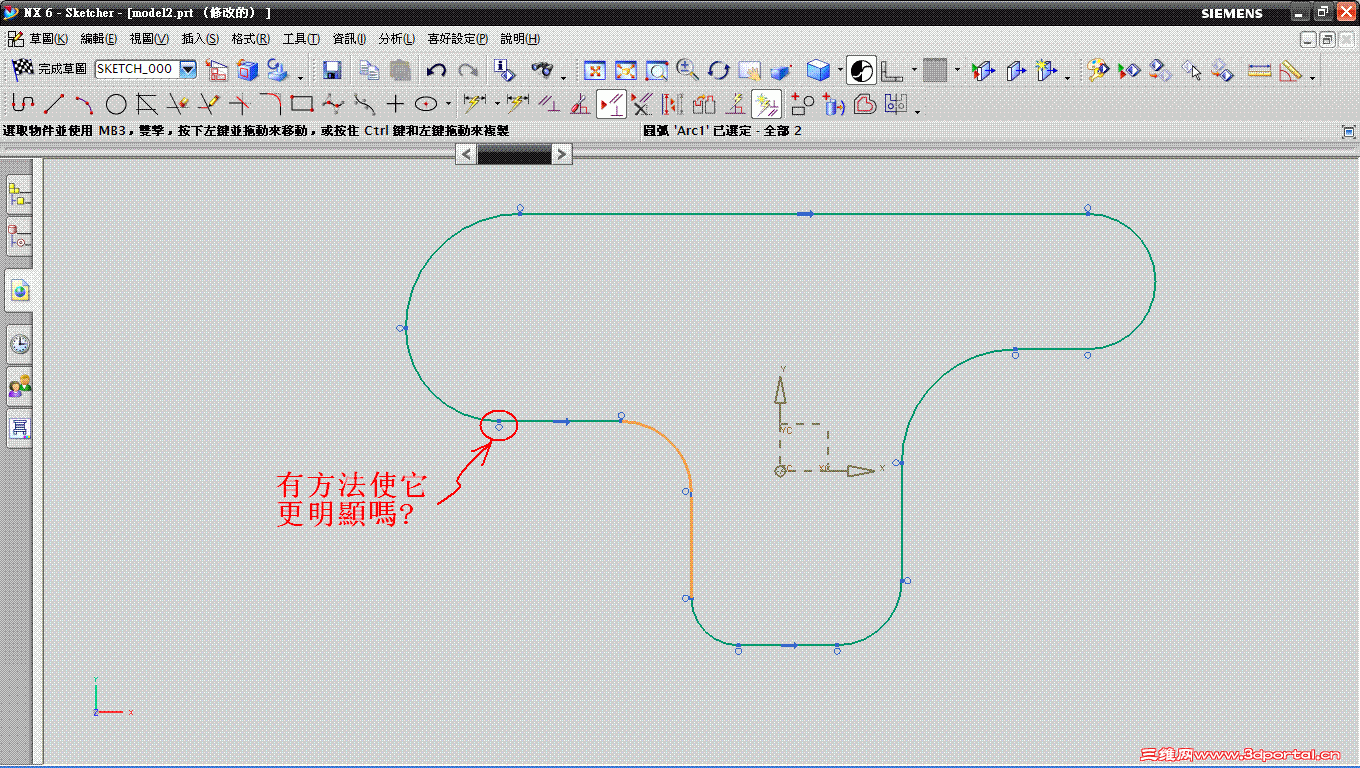1360x768 pixels.
Task: Select the Quick Trim tool
Action: coord(178,103)
